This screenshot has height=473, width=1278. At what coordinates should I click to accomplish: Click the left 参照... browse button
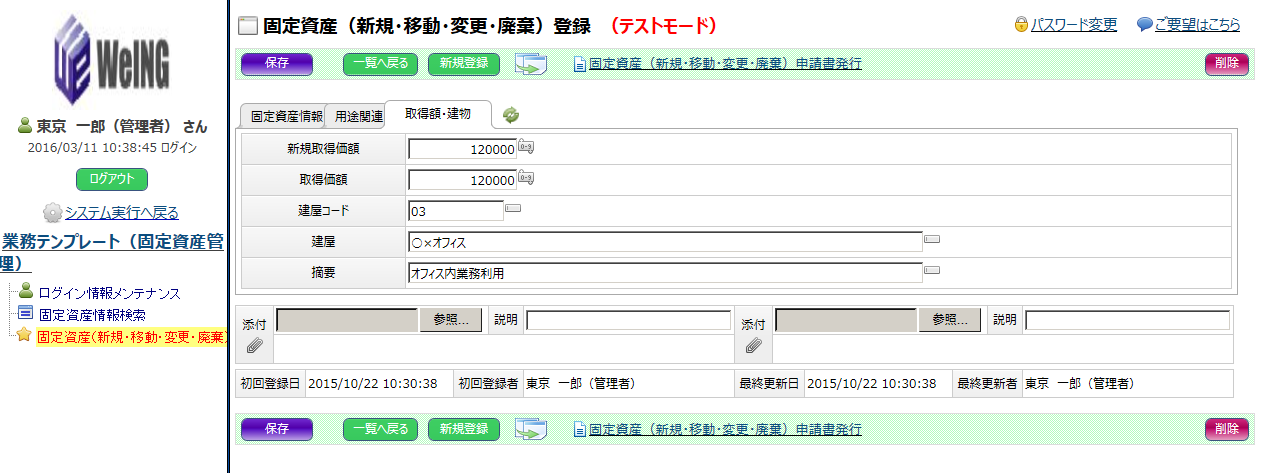click(451, 320)
